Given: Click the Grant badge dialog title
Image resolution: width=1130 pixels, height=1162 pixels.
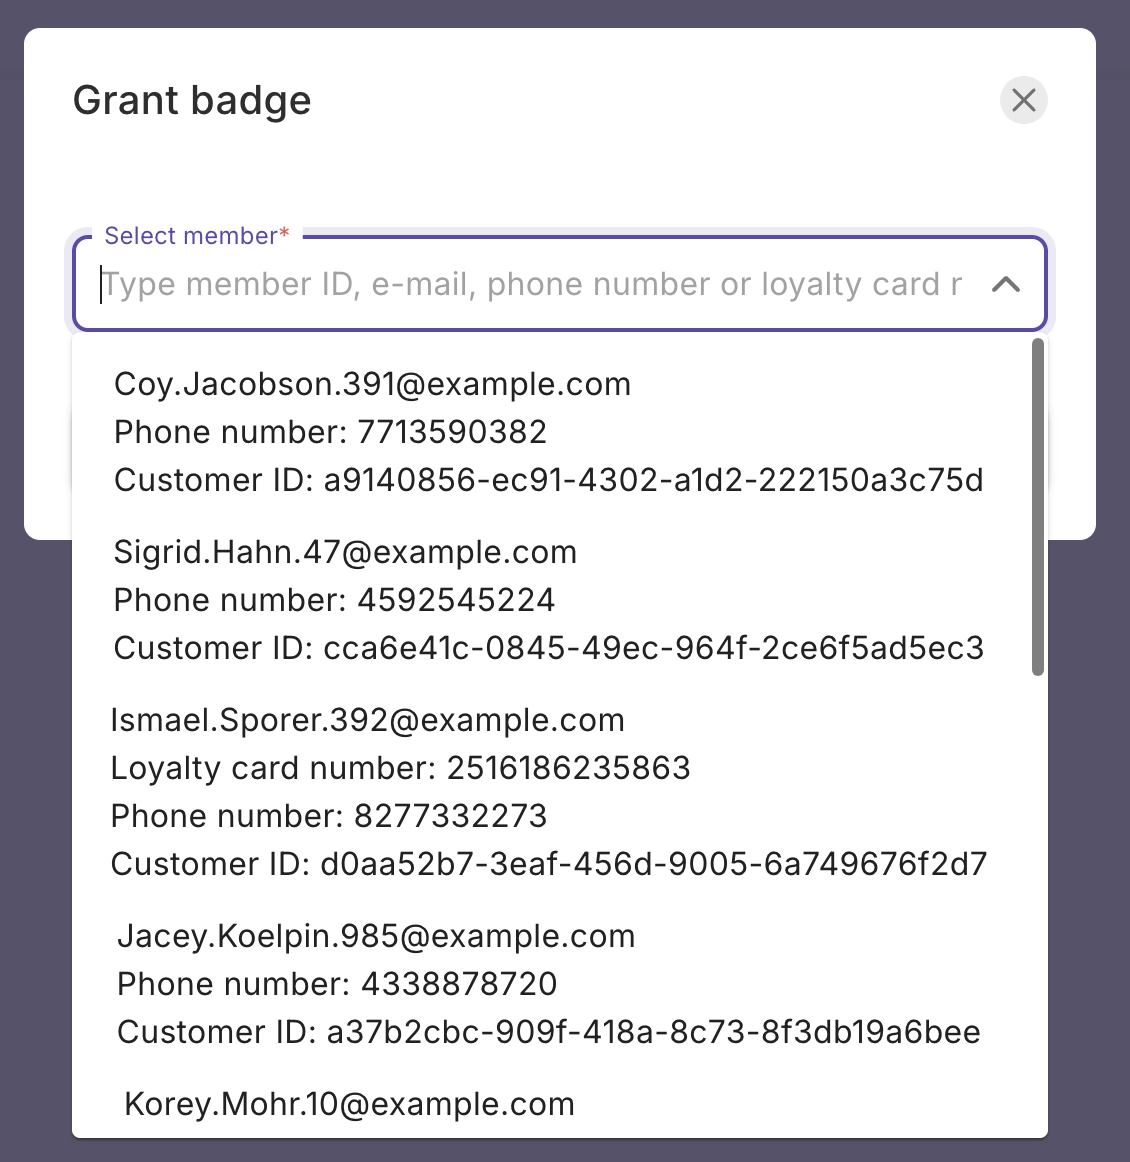Looking at the screenshot, I should [x=192, y=101].
